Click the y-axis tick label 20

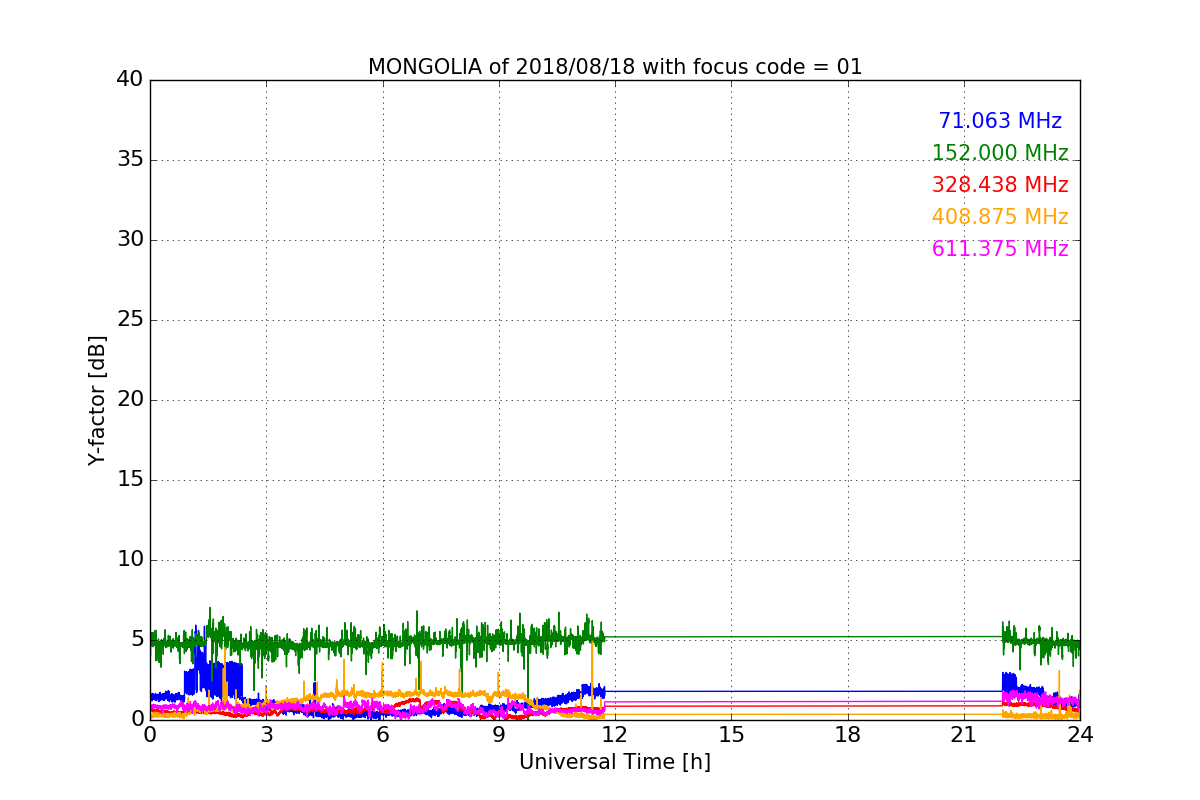point(130,400)
